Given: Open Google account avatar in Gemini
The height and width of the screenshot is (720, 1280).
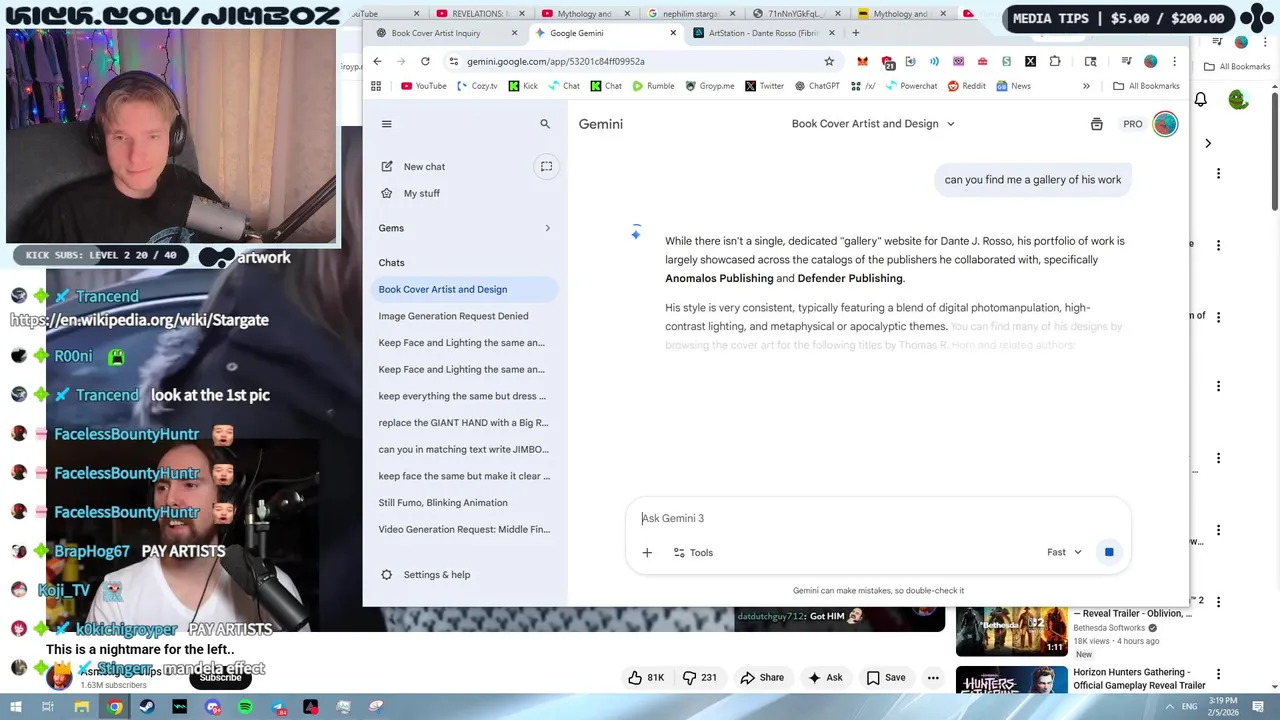Looking at the screenshot, I should 1165,124.
